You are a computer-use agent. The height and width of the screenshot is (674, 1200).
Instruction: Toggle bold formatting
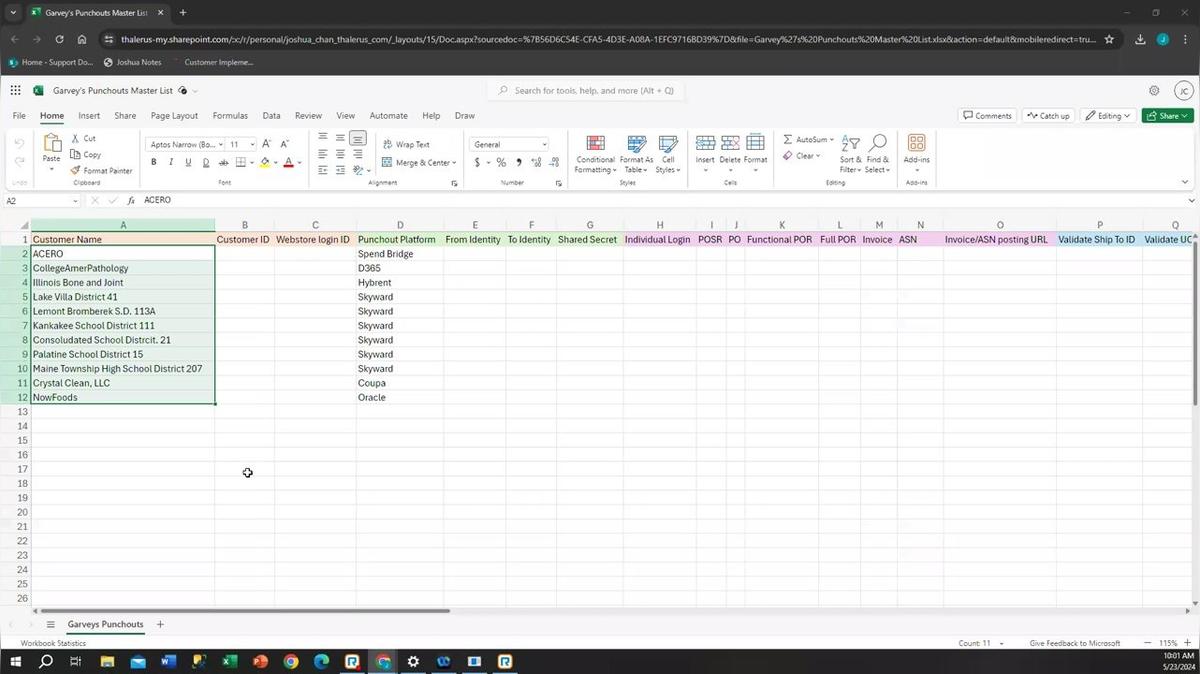[x=154, y=163]
